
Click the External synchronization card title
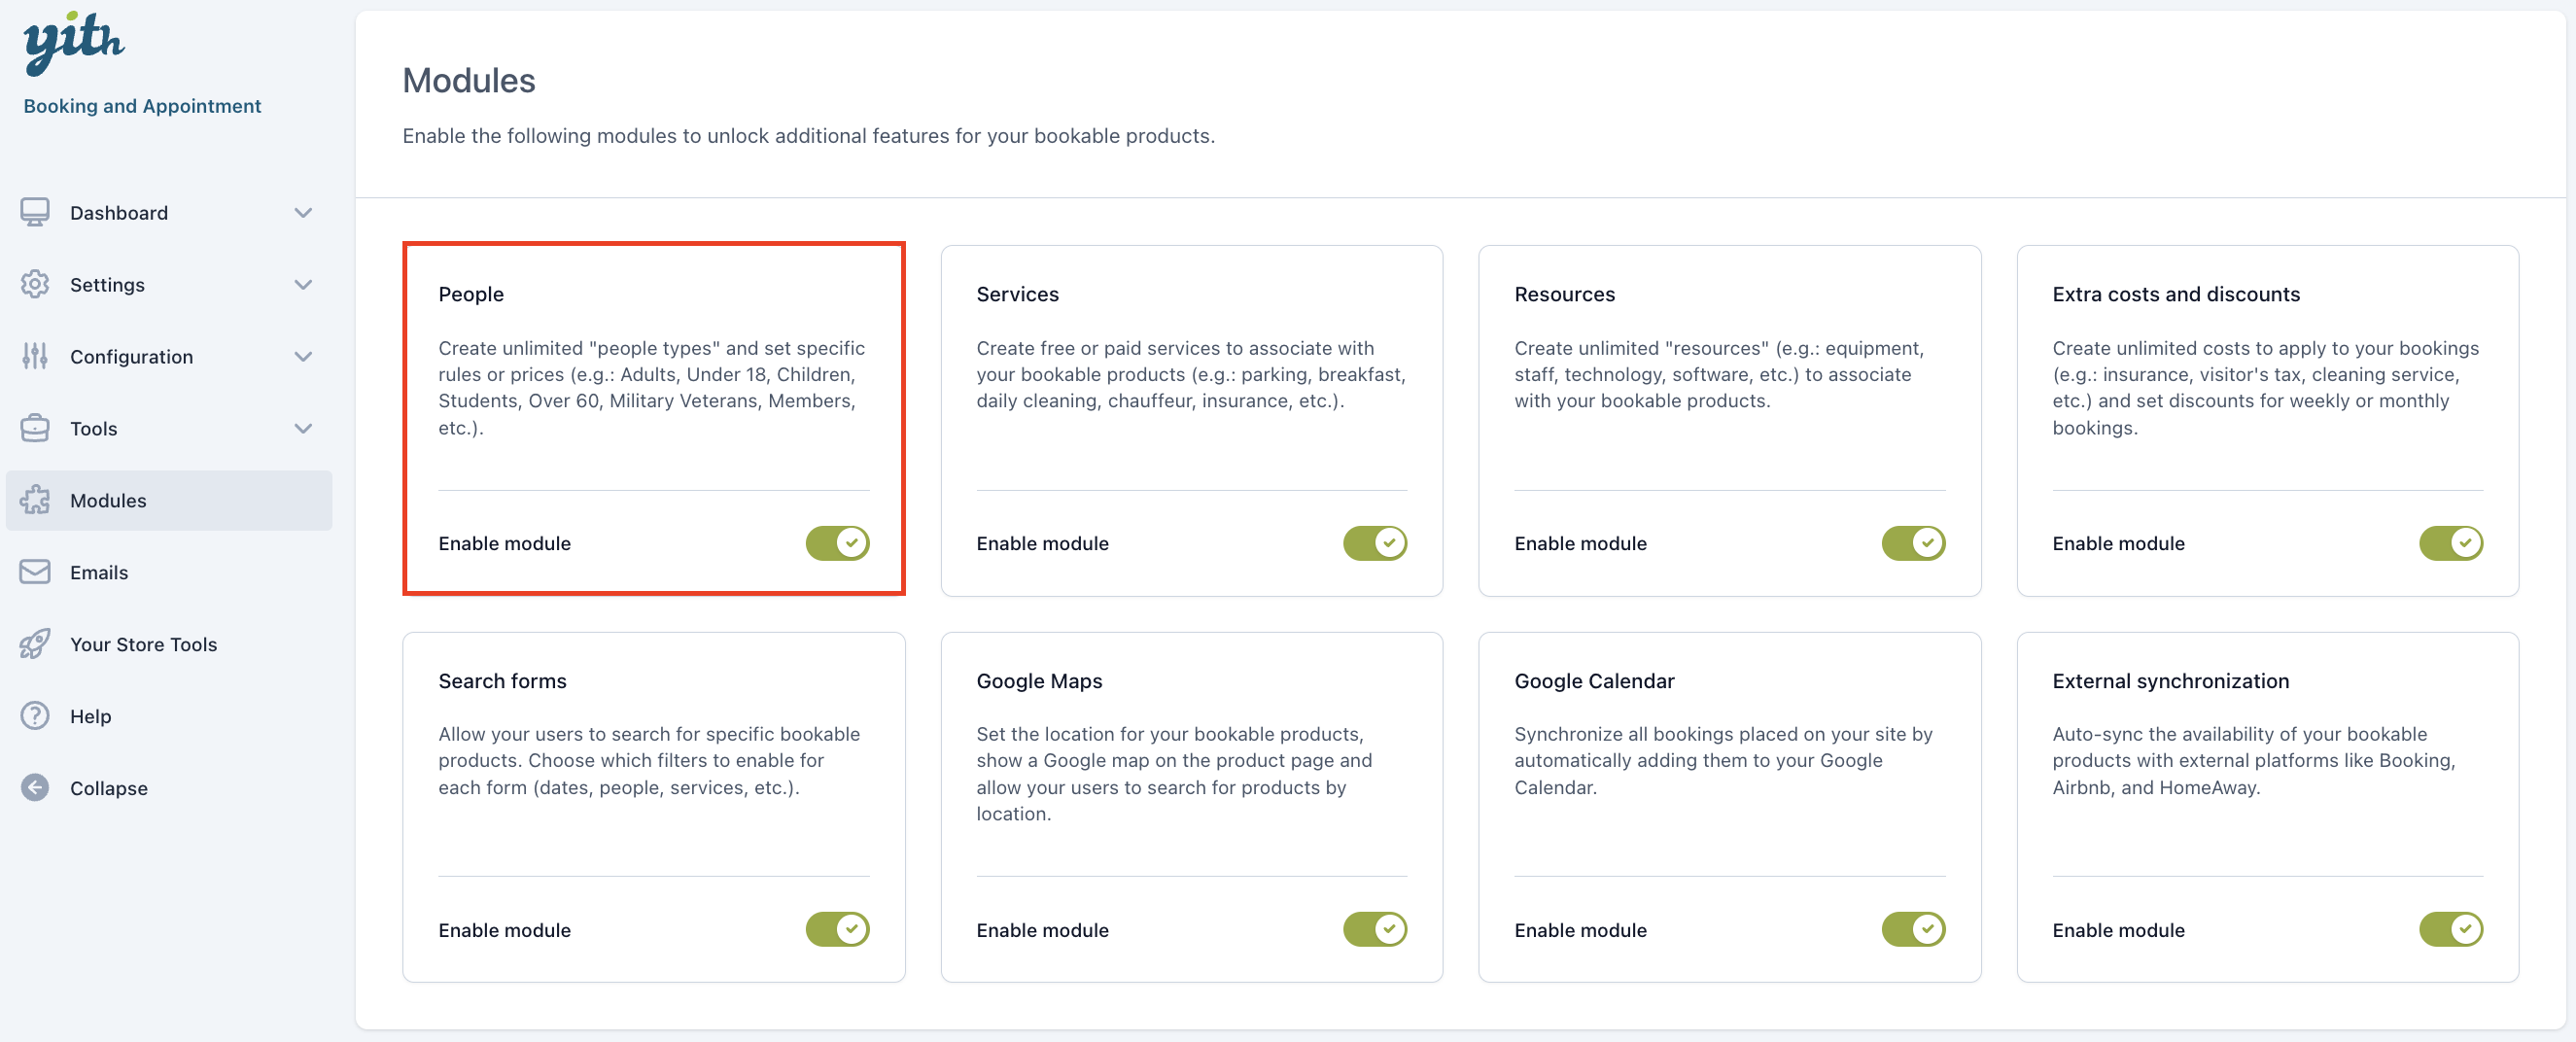(2170, 681)
